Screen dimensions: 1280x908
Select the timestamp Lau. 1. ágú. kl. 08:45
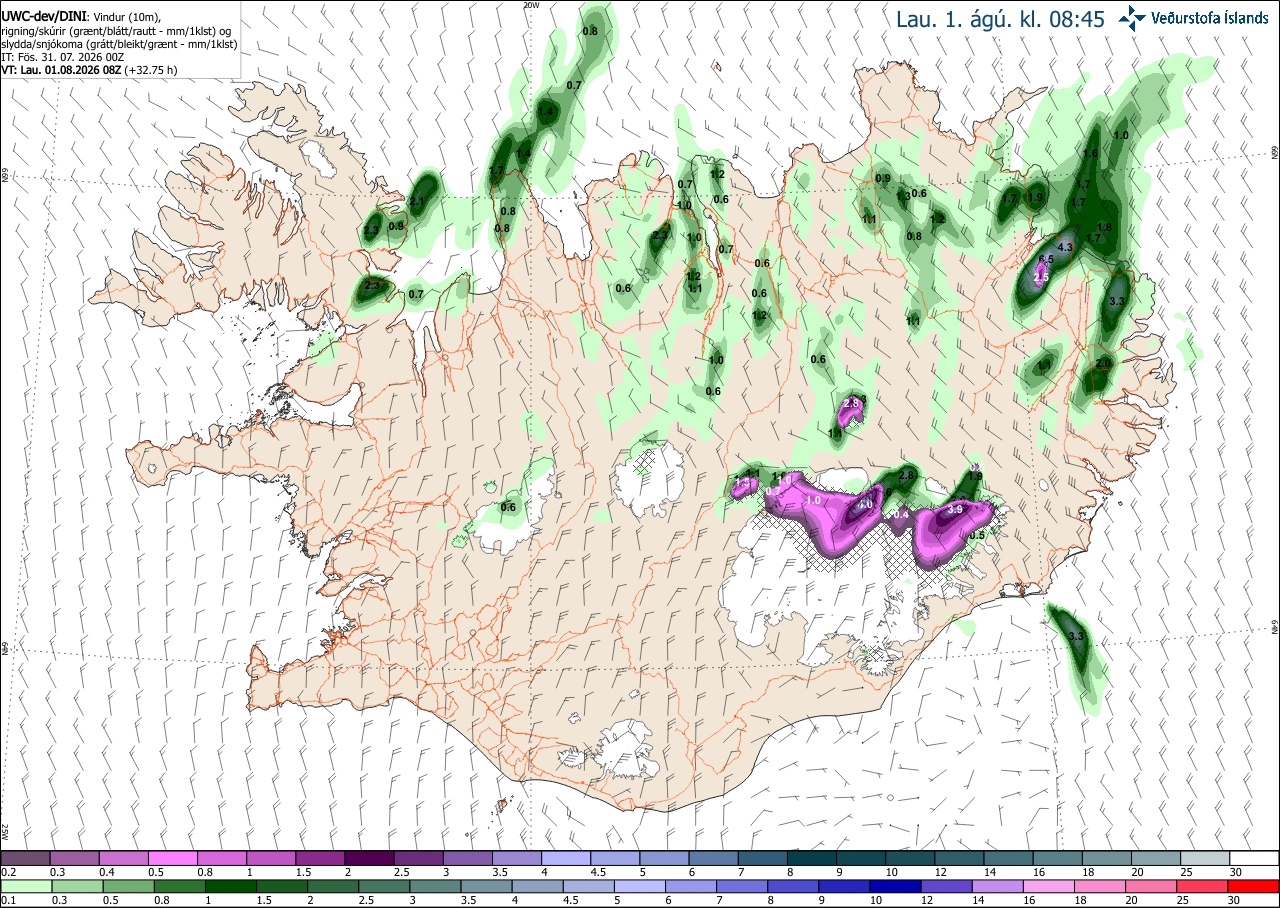[x=1000, y=19]
